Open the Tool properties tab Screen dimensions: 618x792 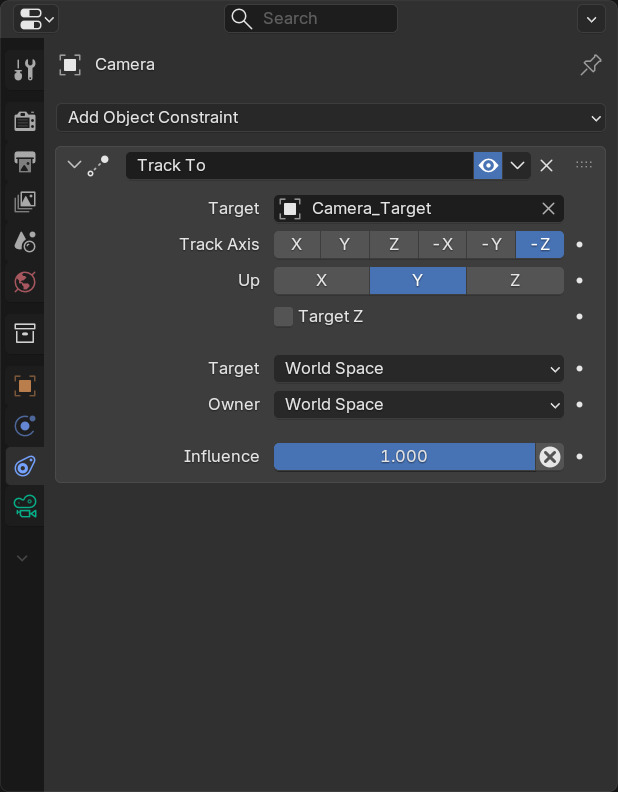25,70
